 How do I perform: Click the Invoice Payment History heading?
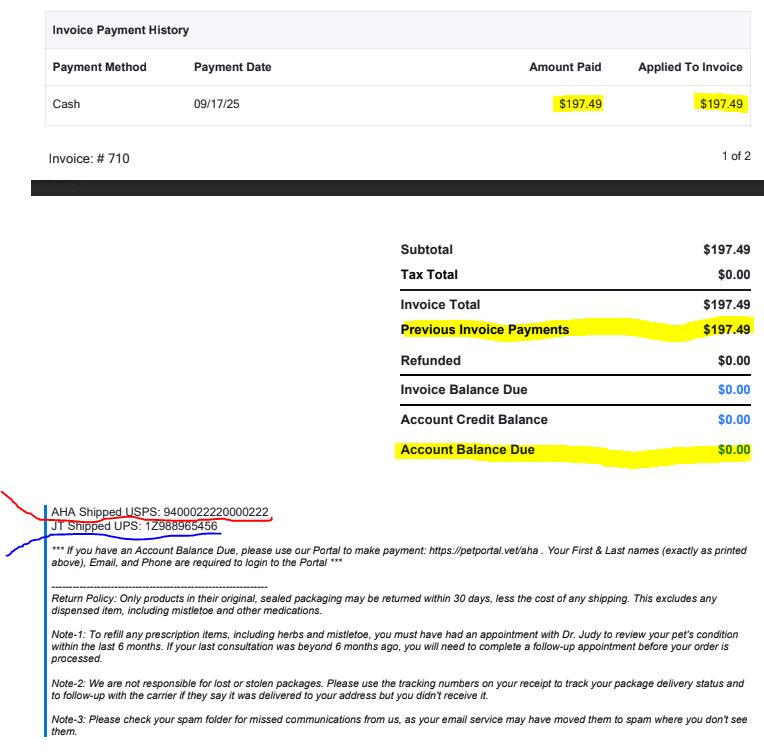[120, 31]
